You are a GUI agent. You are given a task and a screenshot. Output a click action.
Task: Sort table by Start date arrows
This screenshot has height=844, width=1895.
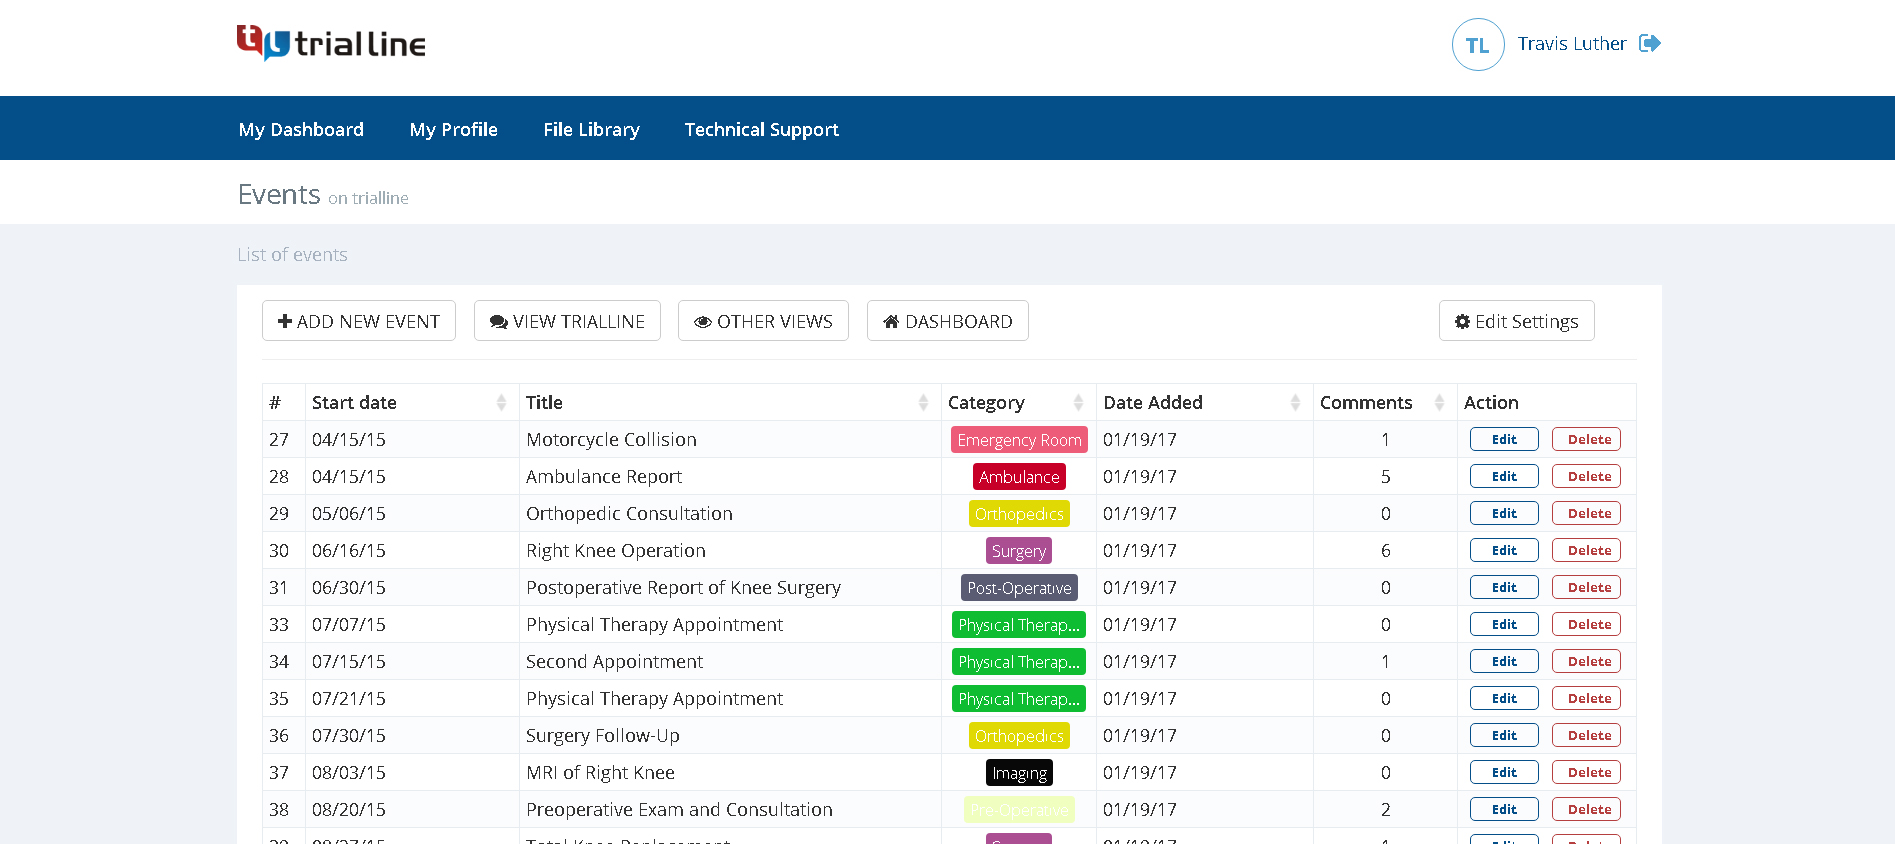501,402
